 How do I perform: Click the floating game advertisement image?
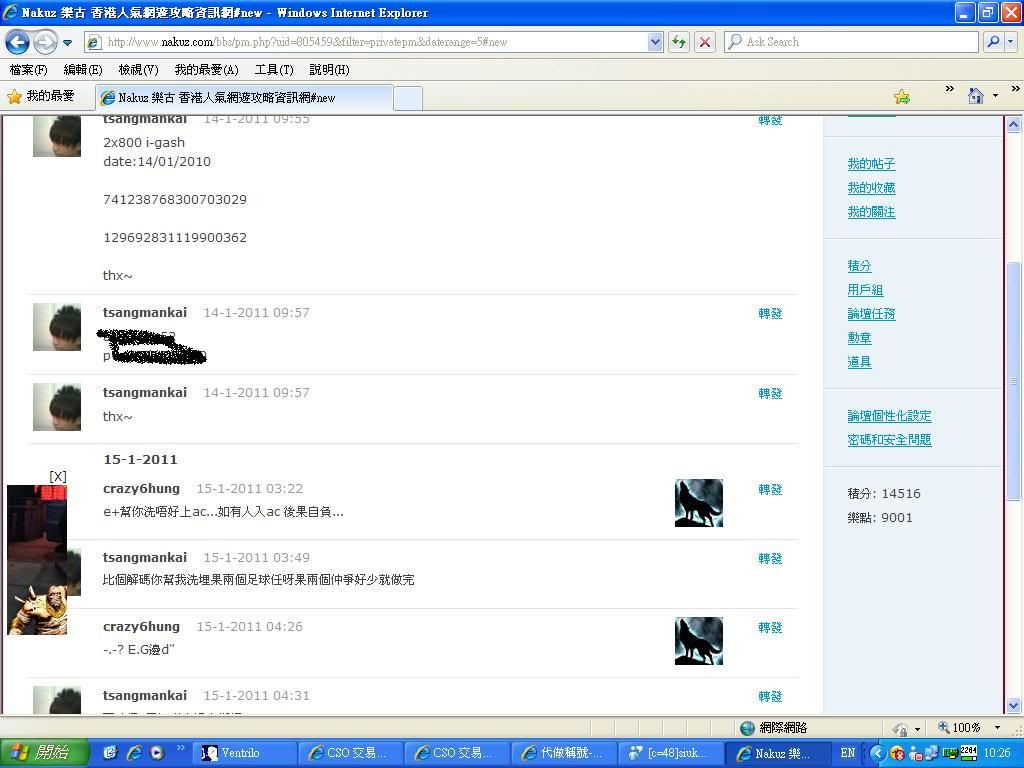37,560
